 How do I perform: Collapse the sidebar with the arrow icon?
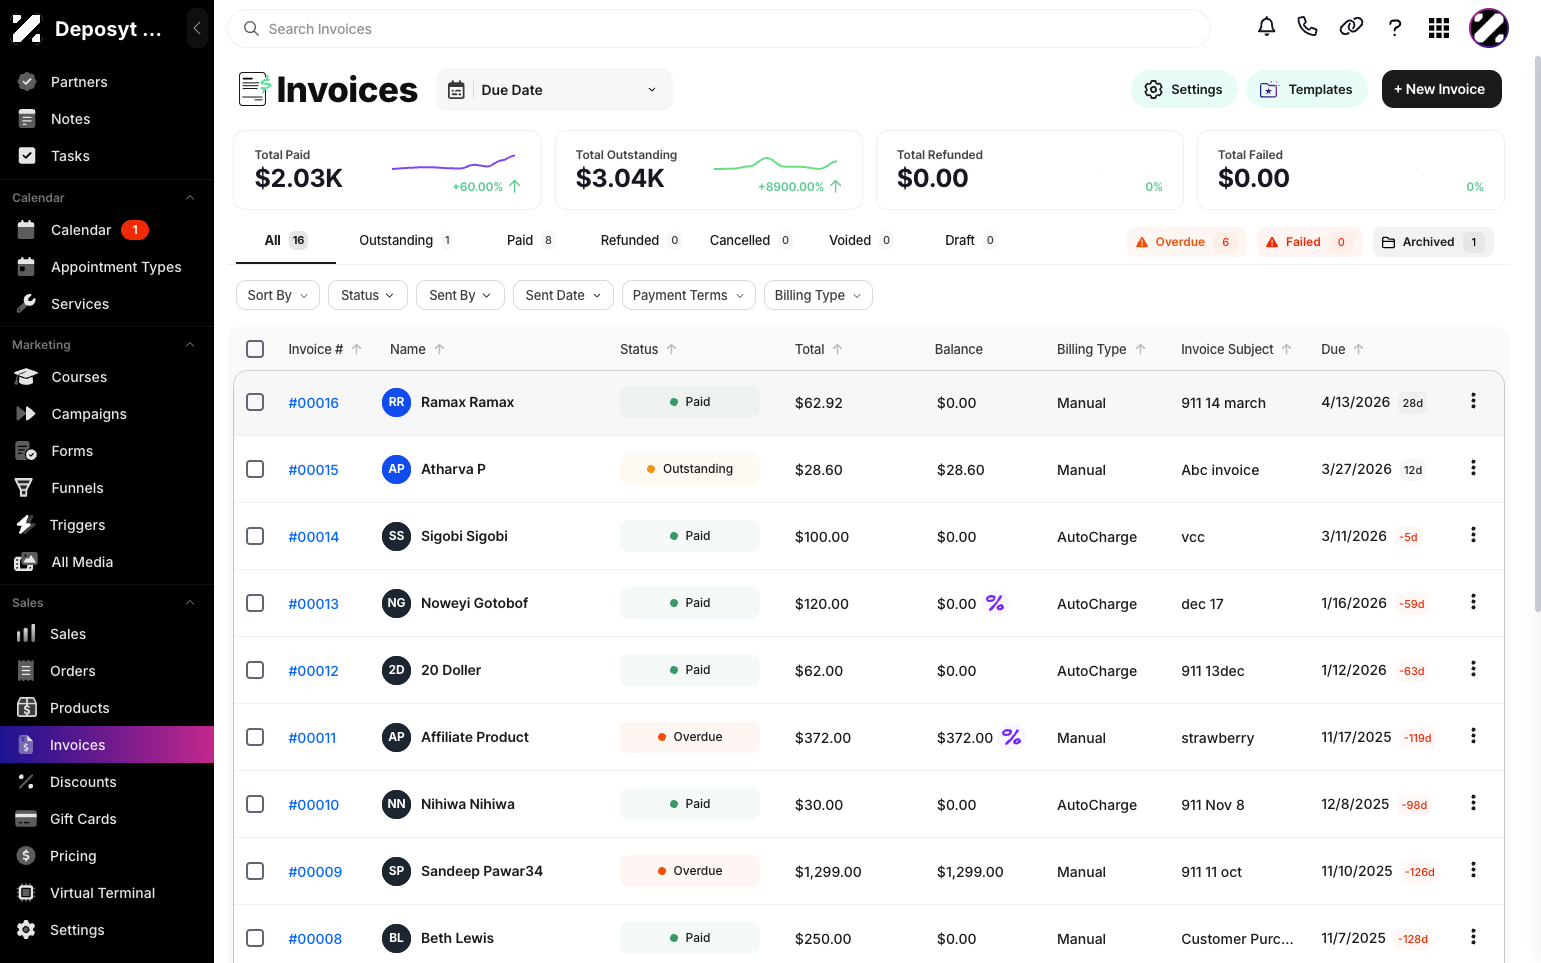point(197,28)
